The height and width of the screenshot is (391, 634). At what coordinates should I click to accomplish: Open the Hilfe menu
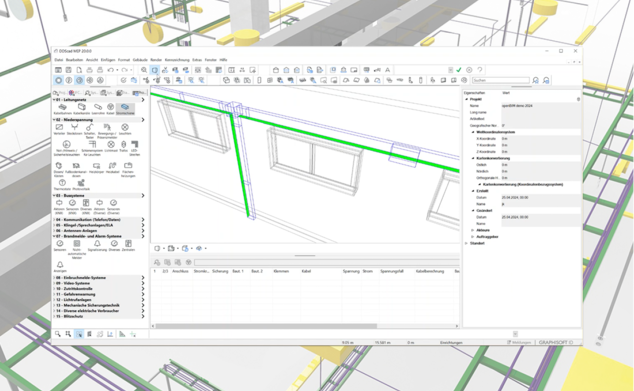coord(223,60)
